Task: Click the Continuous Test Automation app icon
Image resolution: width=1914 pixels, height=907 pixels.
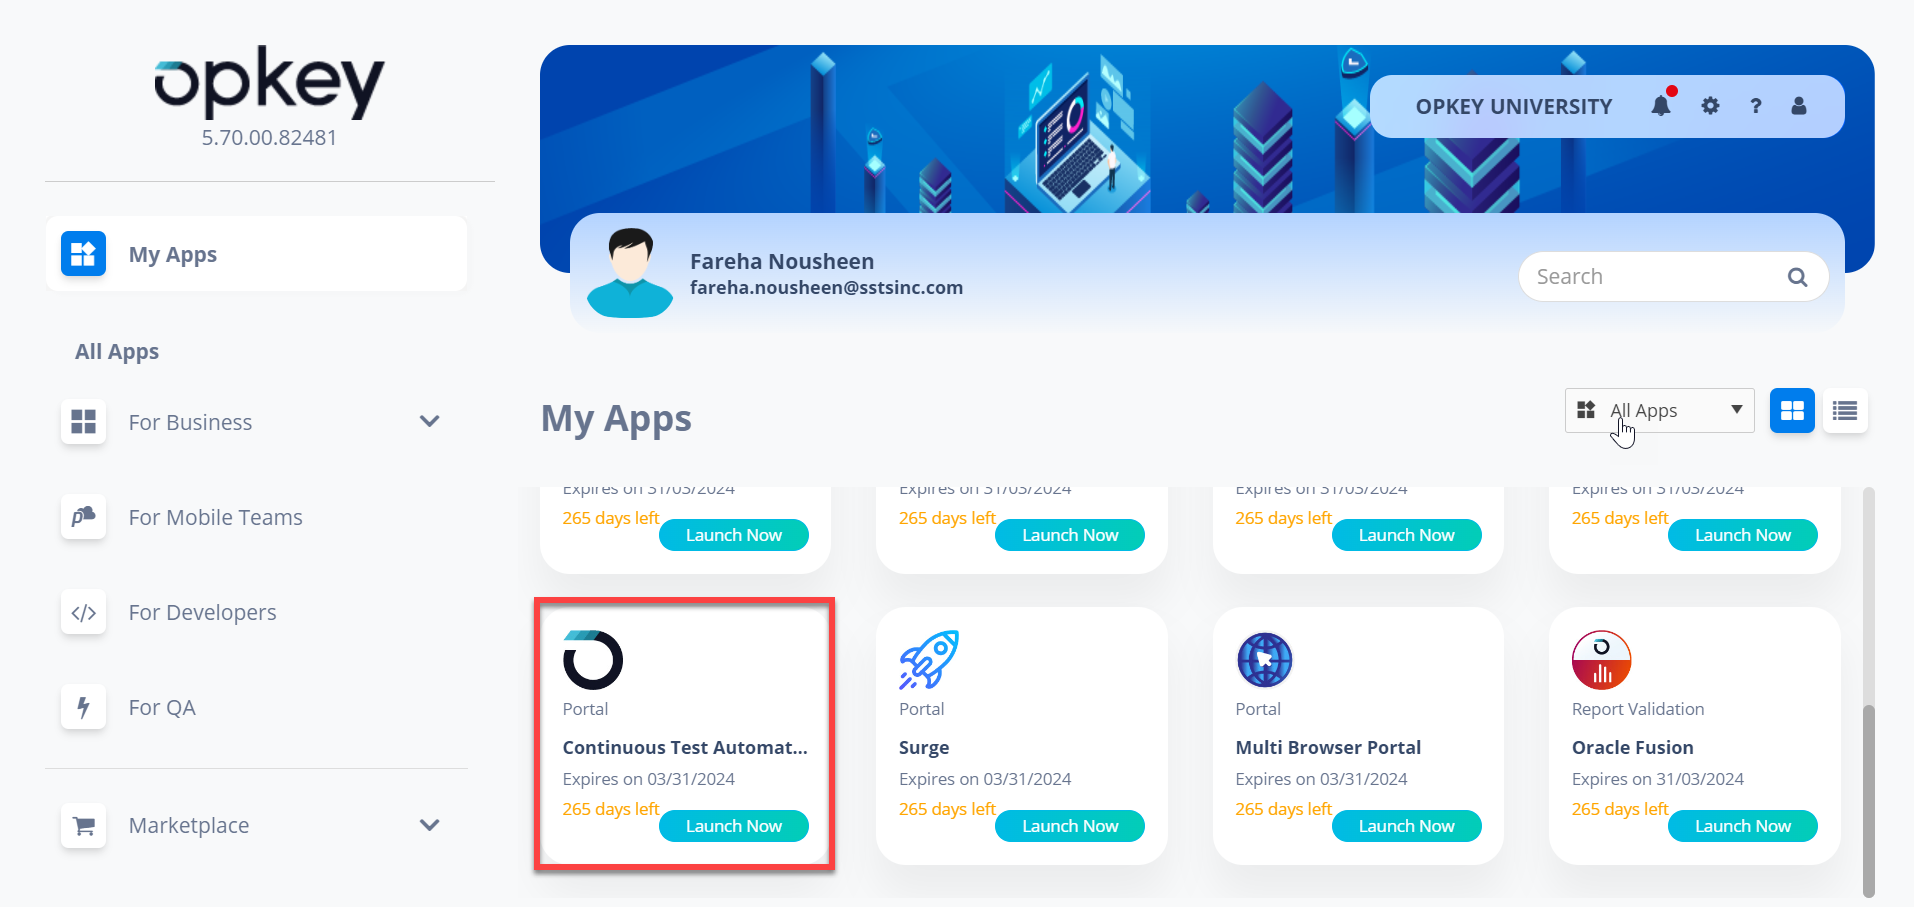Action: point(593,660)
